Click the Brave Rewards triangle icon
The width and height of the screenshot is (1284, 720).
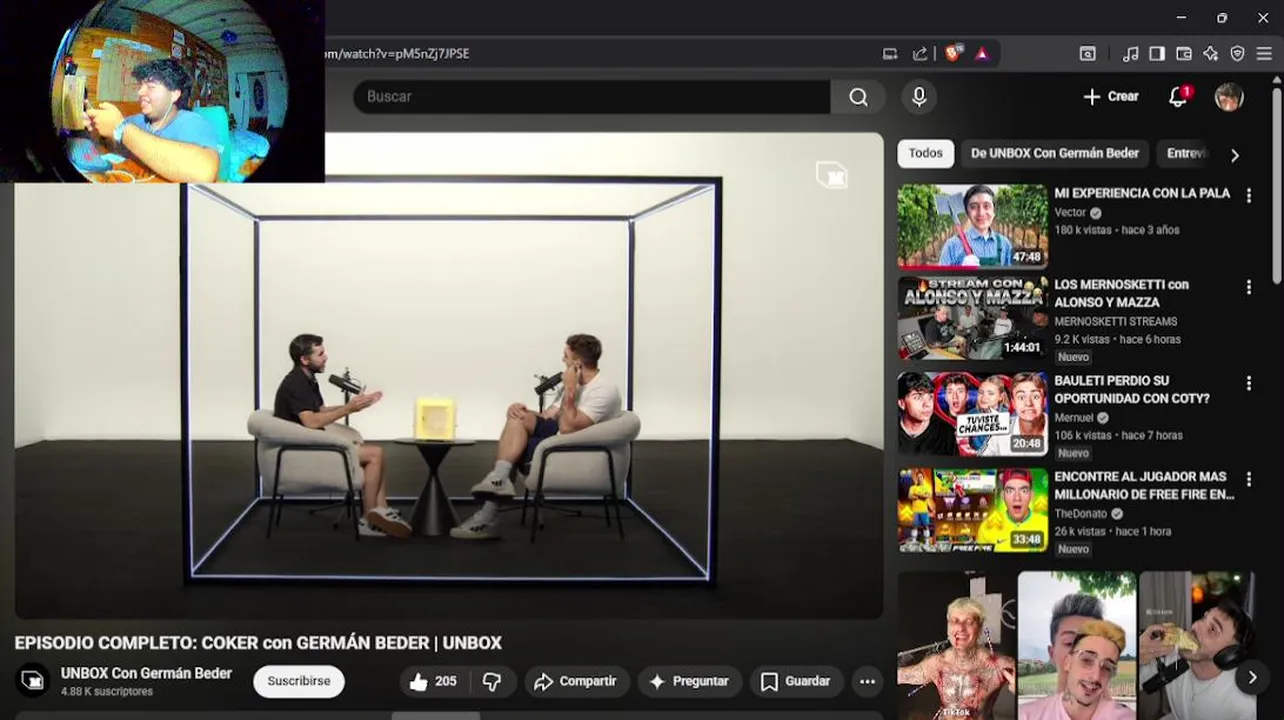[982, 54]
